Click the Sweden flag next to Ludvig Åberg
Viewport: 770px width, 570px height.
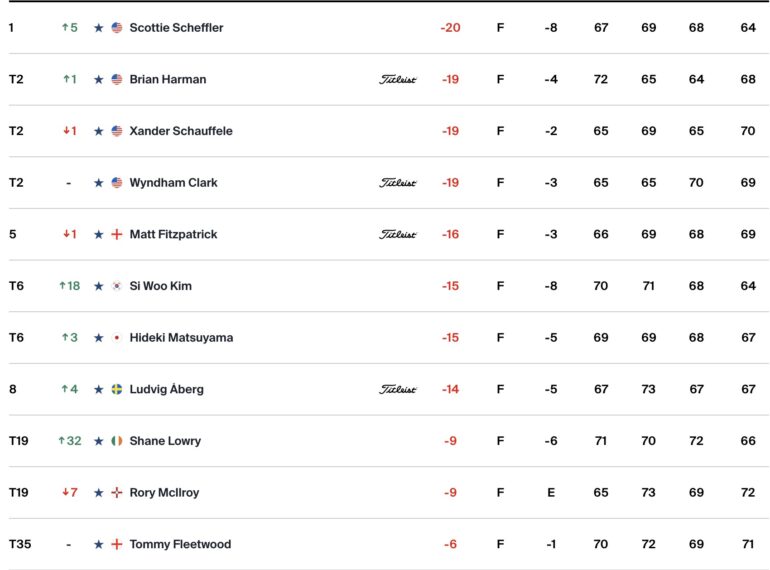click(x=117, y=389)
